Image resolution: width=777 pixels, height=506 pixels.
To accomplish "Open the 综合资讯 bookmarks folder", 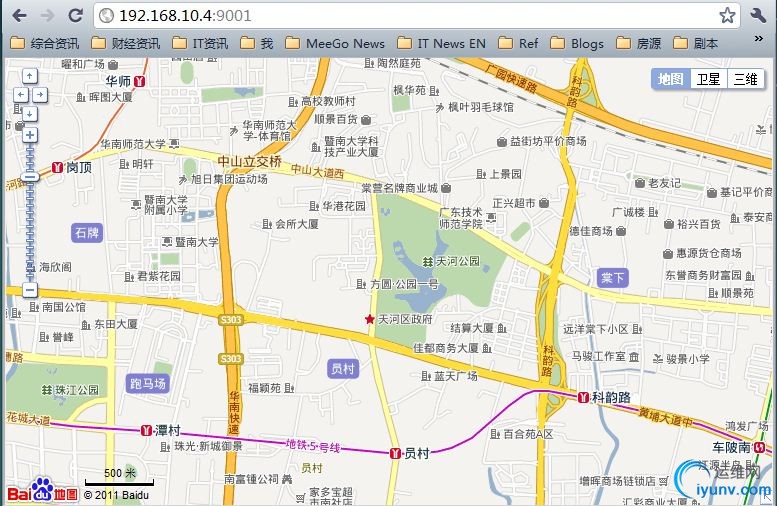I will click(x=45, y=44).
